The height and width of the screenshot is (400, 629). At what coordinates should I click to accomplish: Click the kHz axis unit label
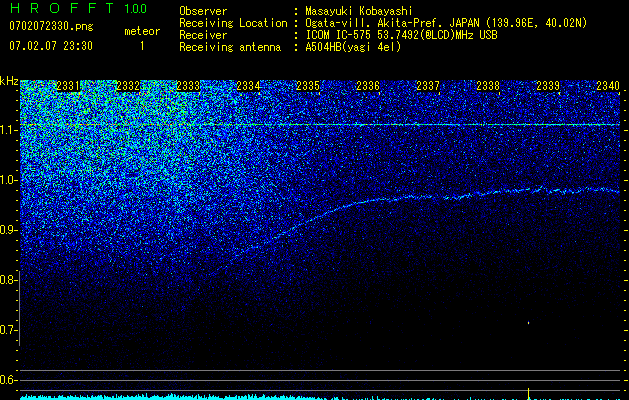(9, 81)
